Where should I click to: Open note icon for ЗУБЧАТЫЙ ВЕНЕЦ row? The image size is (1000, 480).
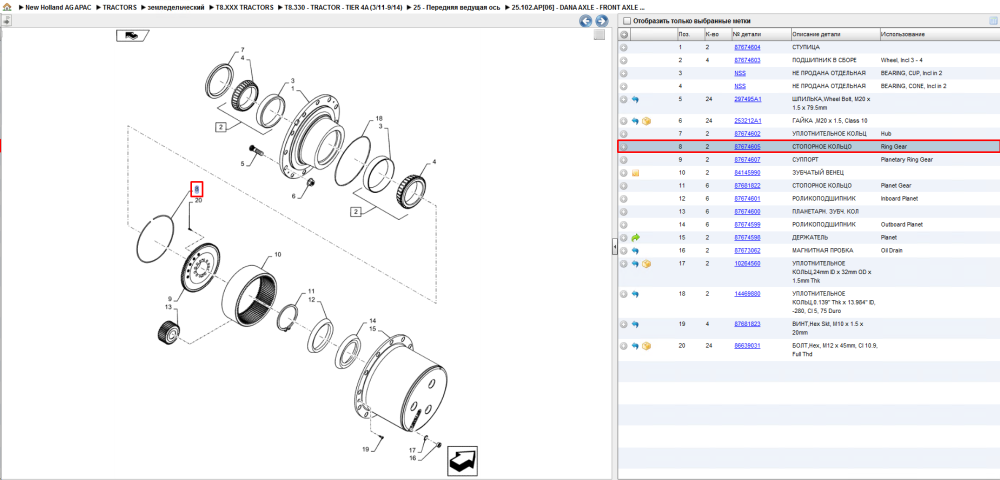point(635,173)
